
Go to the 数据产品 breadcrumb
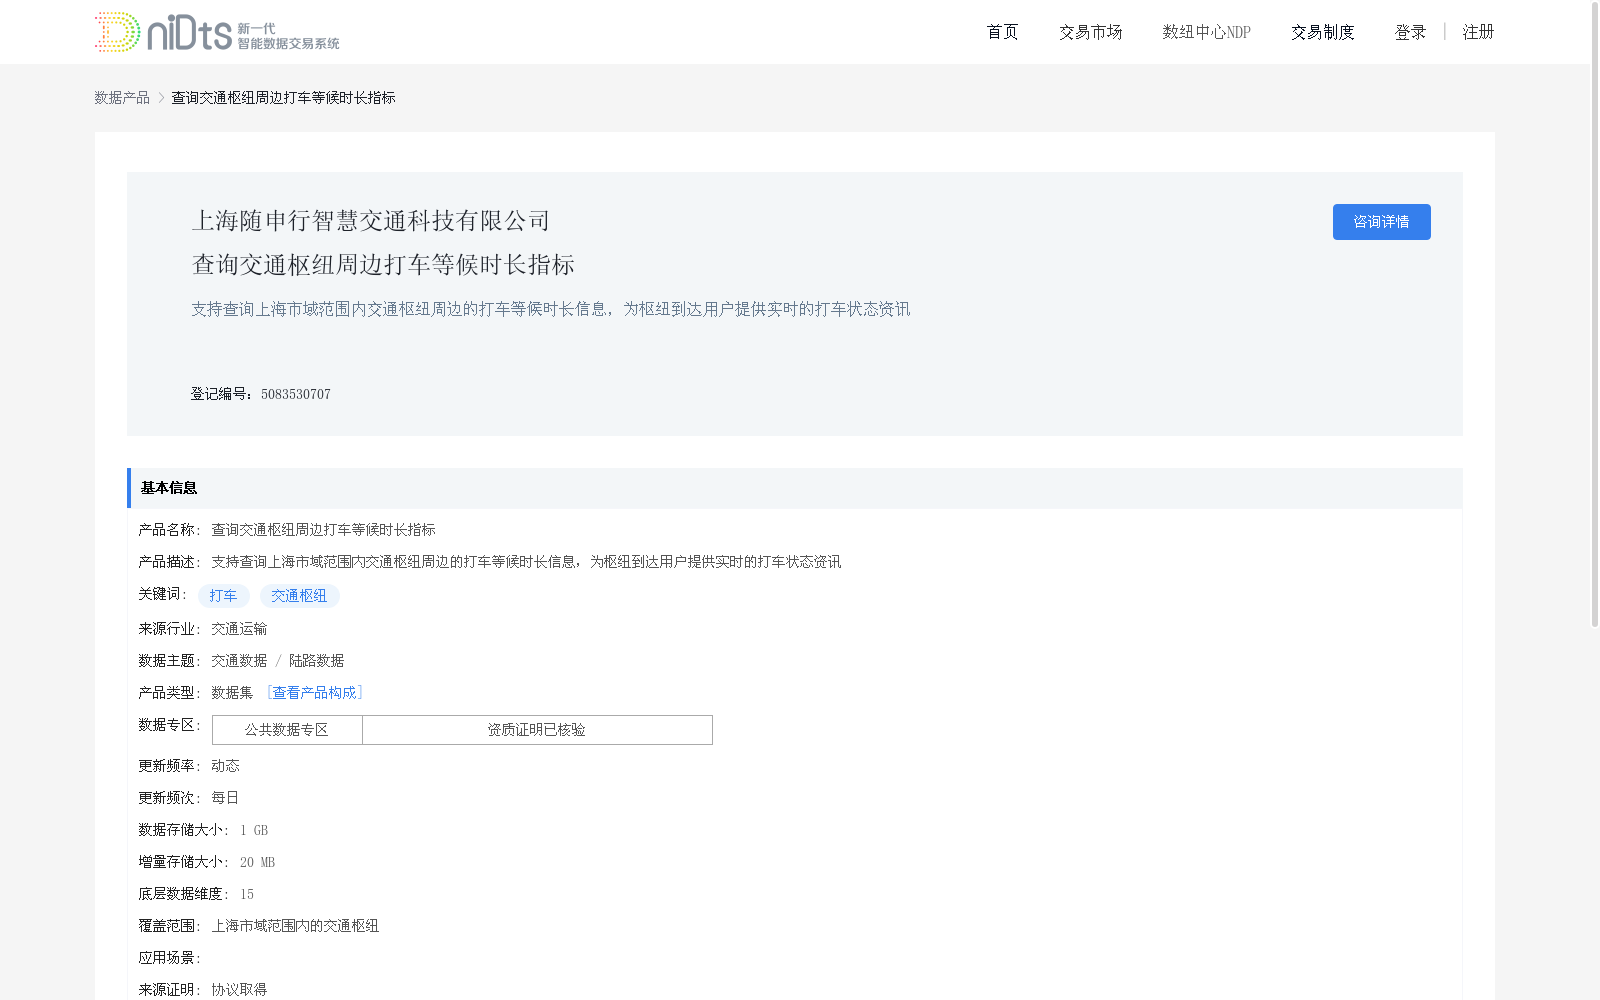tap(122, 97)
